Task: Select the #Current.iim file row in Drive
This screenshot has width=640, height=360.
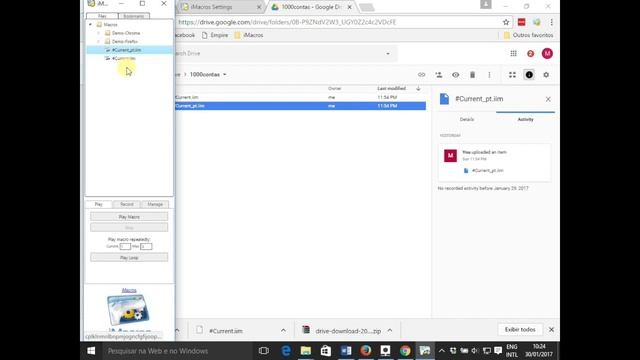Action: pyautogui.click(x=300, y=97)
